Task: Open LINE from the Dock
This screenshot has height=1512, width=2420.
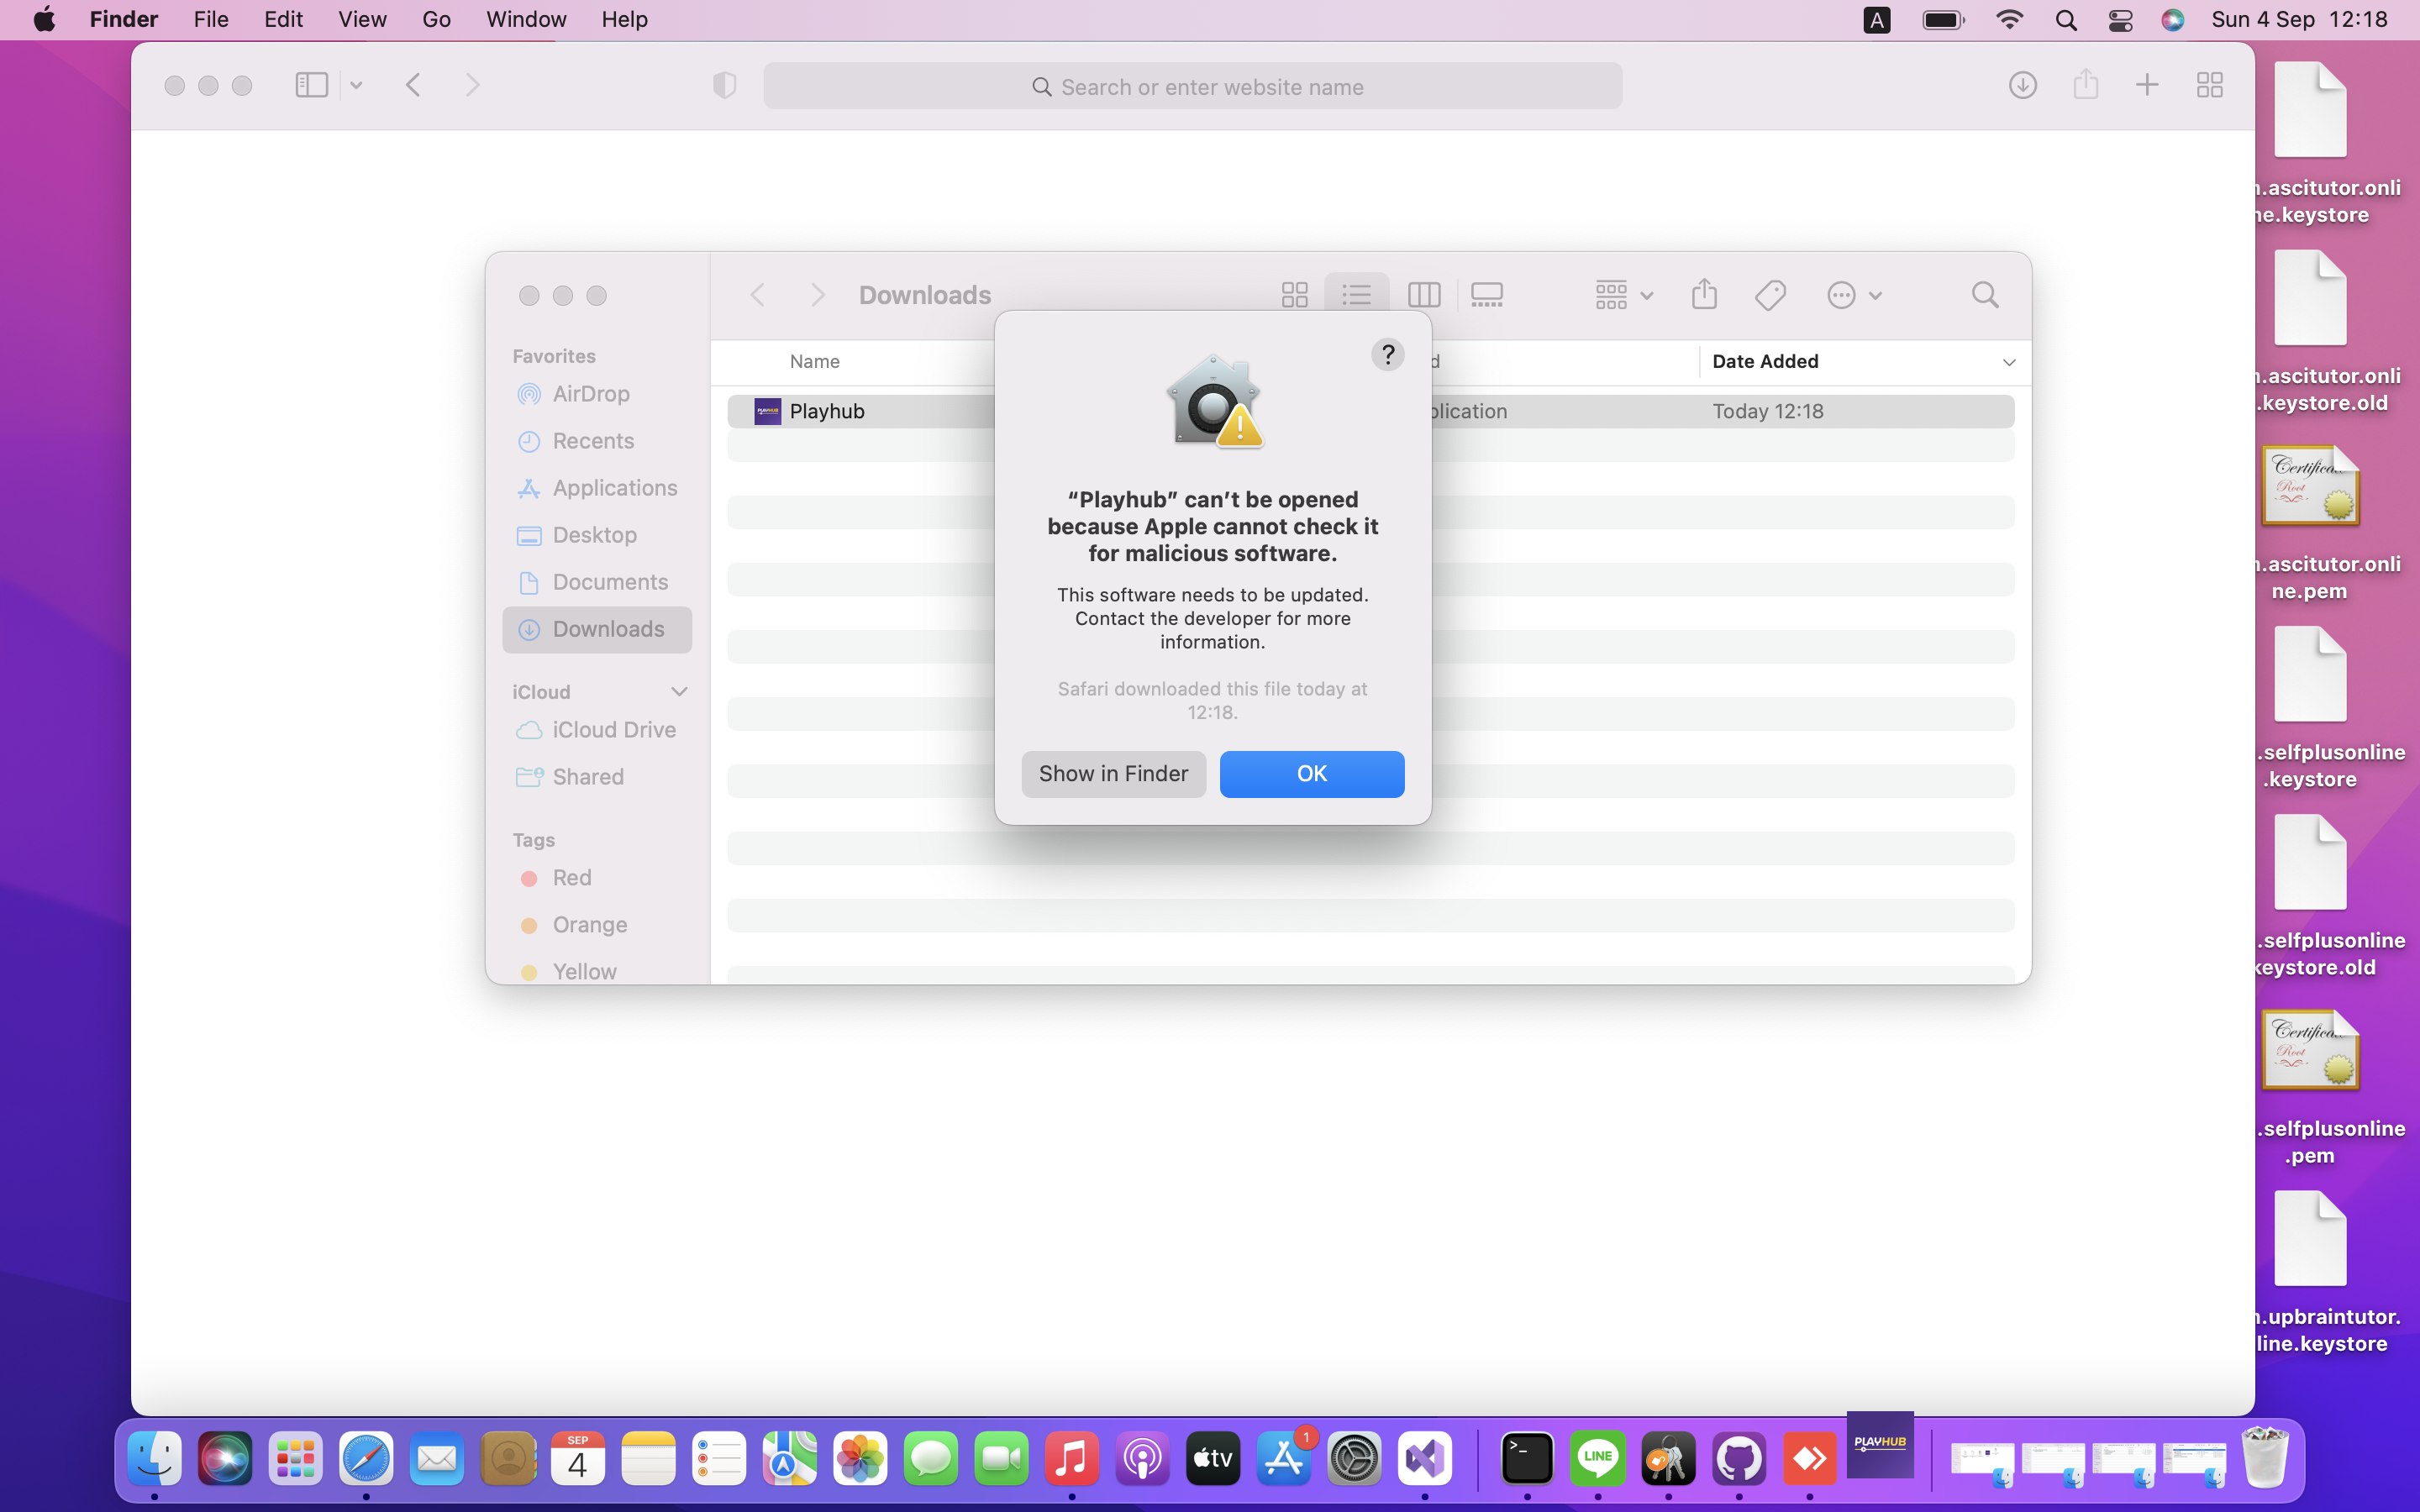Action: click(x=1597, y=1458)
